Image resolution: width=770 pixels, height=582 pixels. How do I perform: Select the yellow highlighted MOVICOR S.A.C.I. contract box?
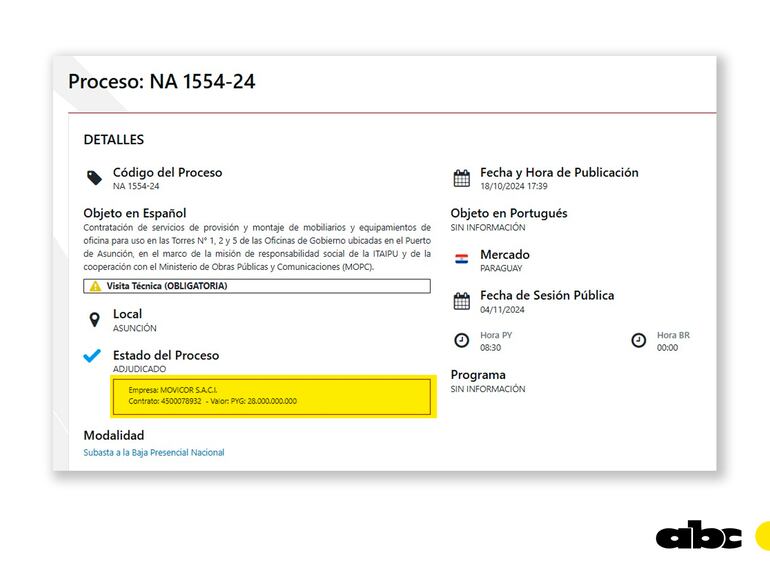tap(273, 395)
